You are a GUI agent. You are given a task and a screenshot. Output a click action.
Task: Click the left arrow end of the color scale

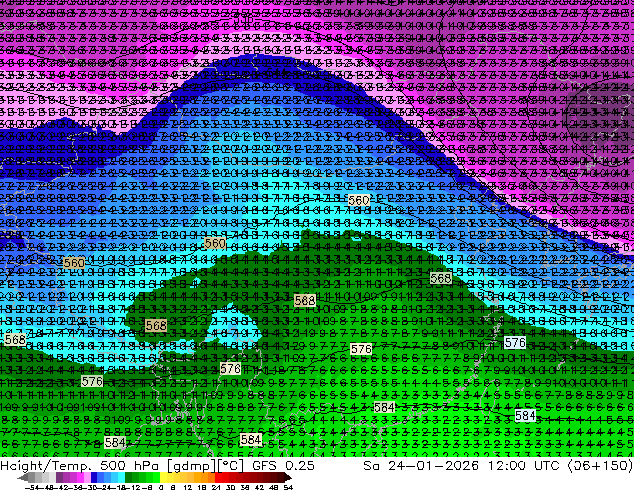pos(23,478)
